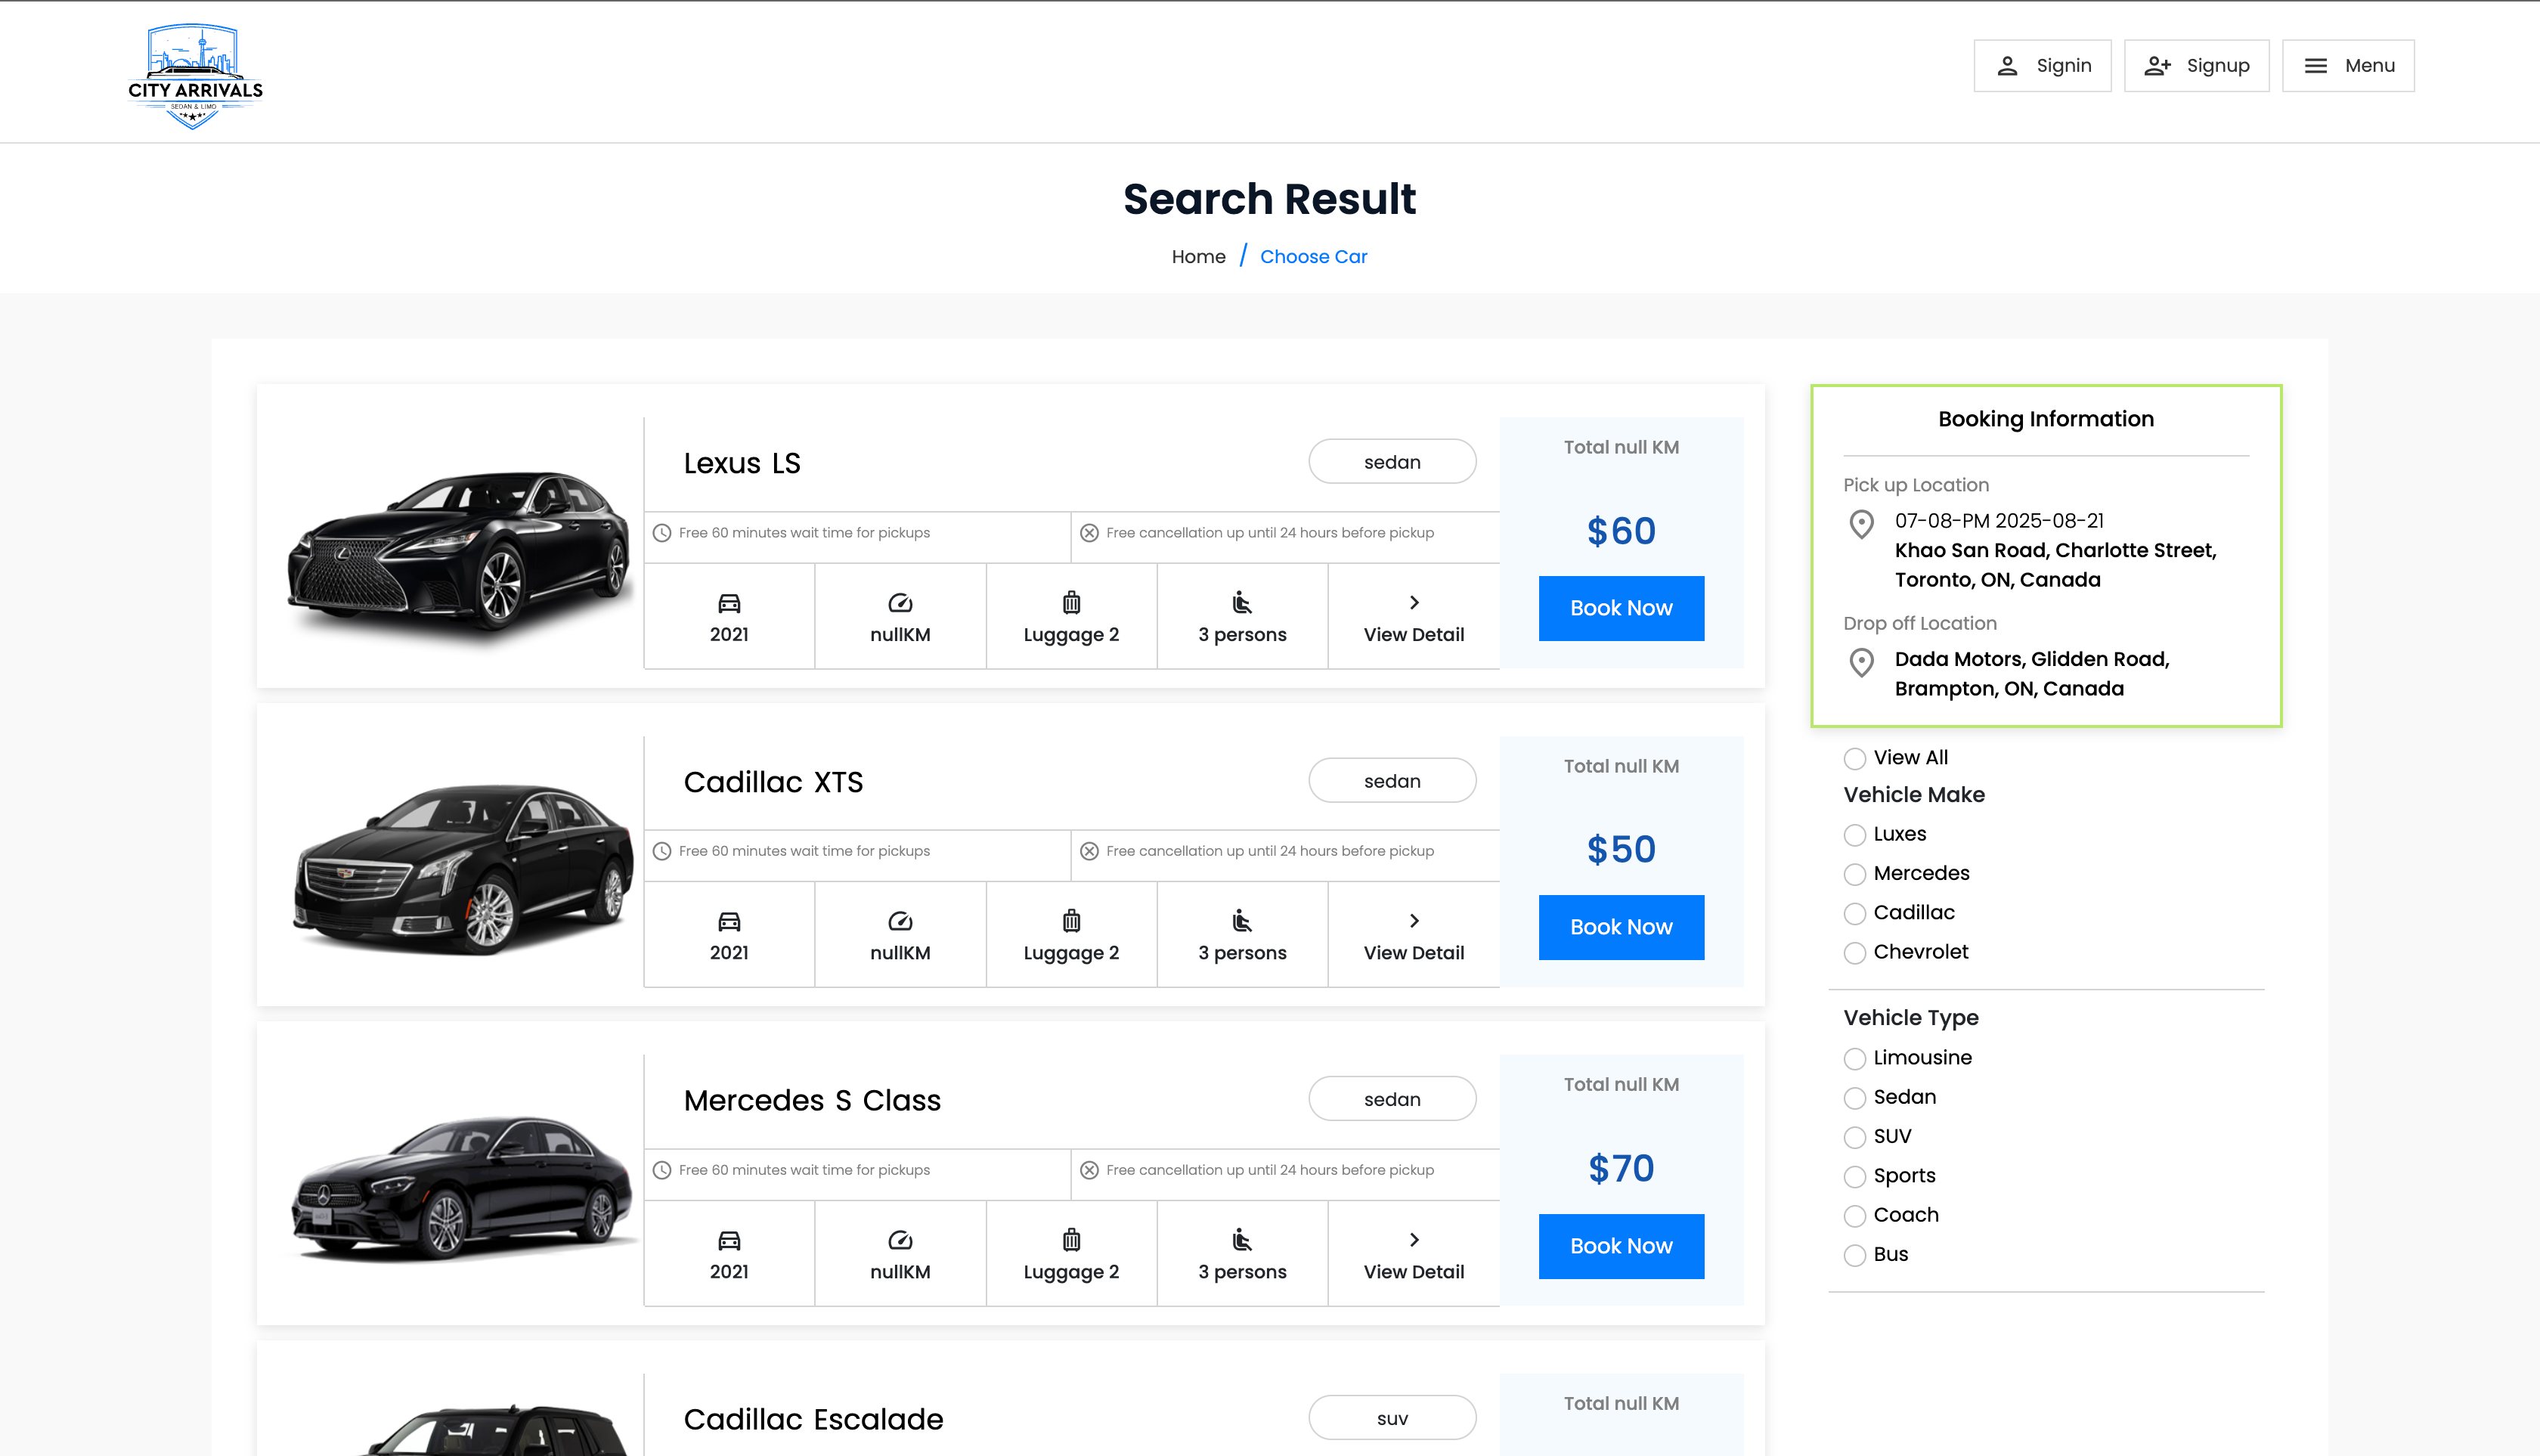Open View Detail chevron for Mercedes S Class

pos(1414,1239)
